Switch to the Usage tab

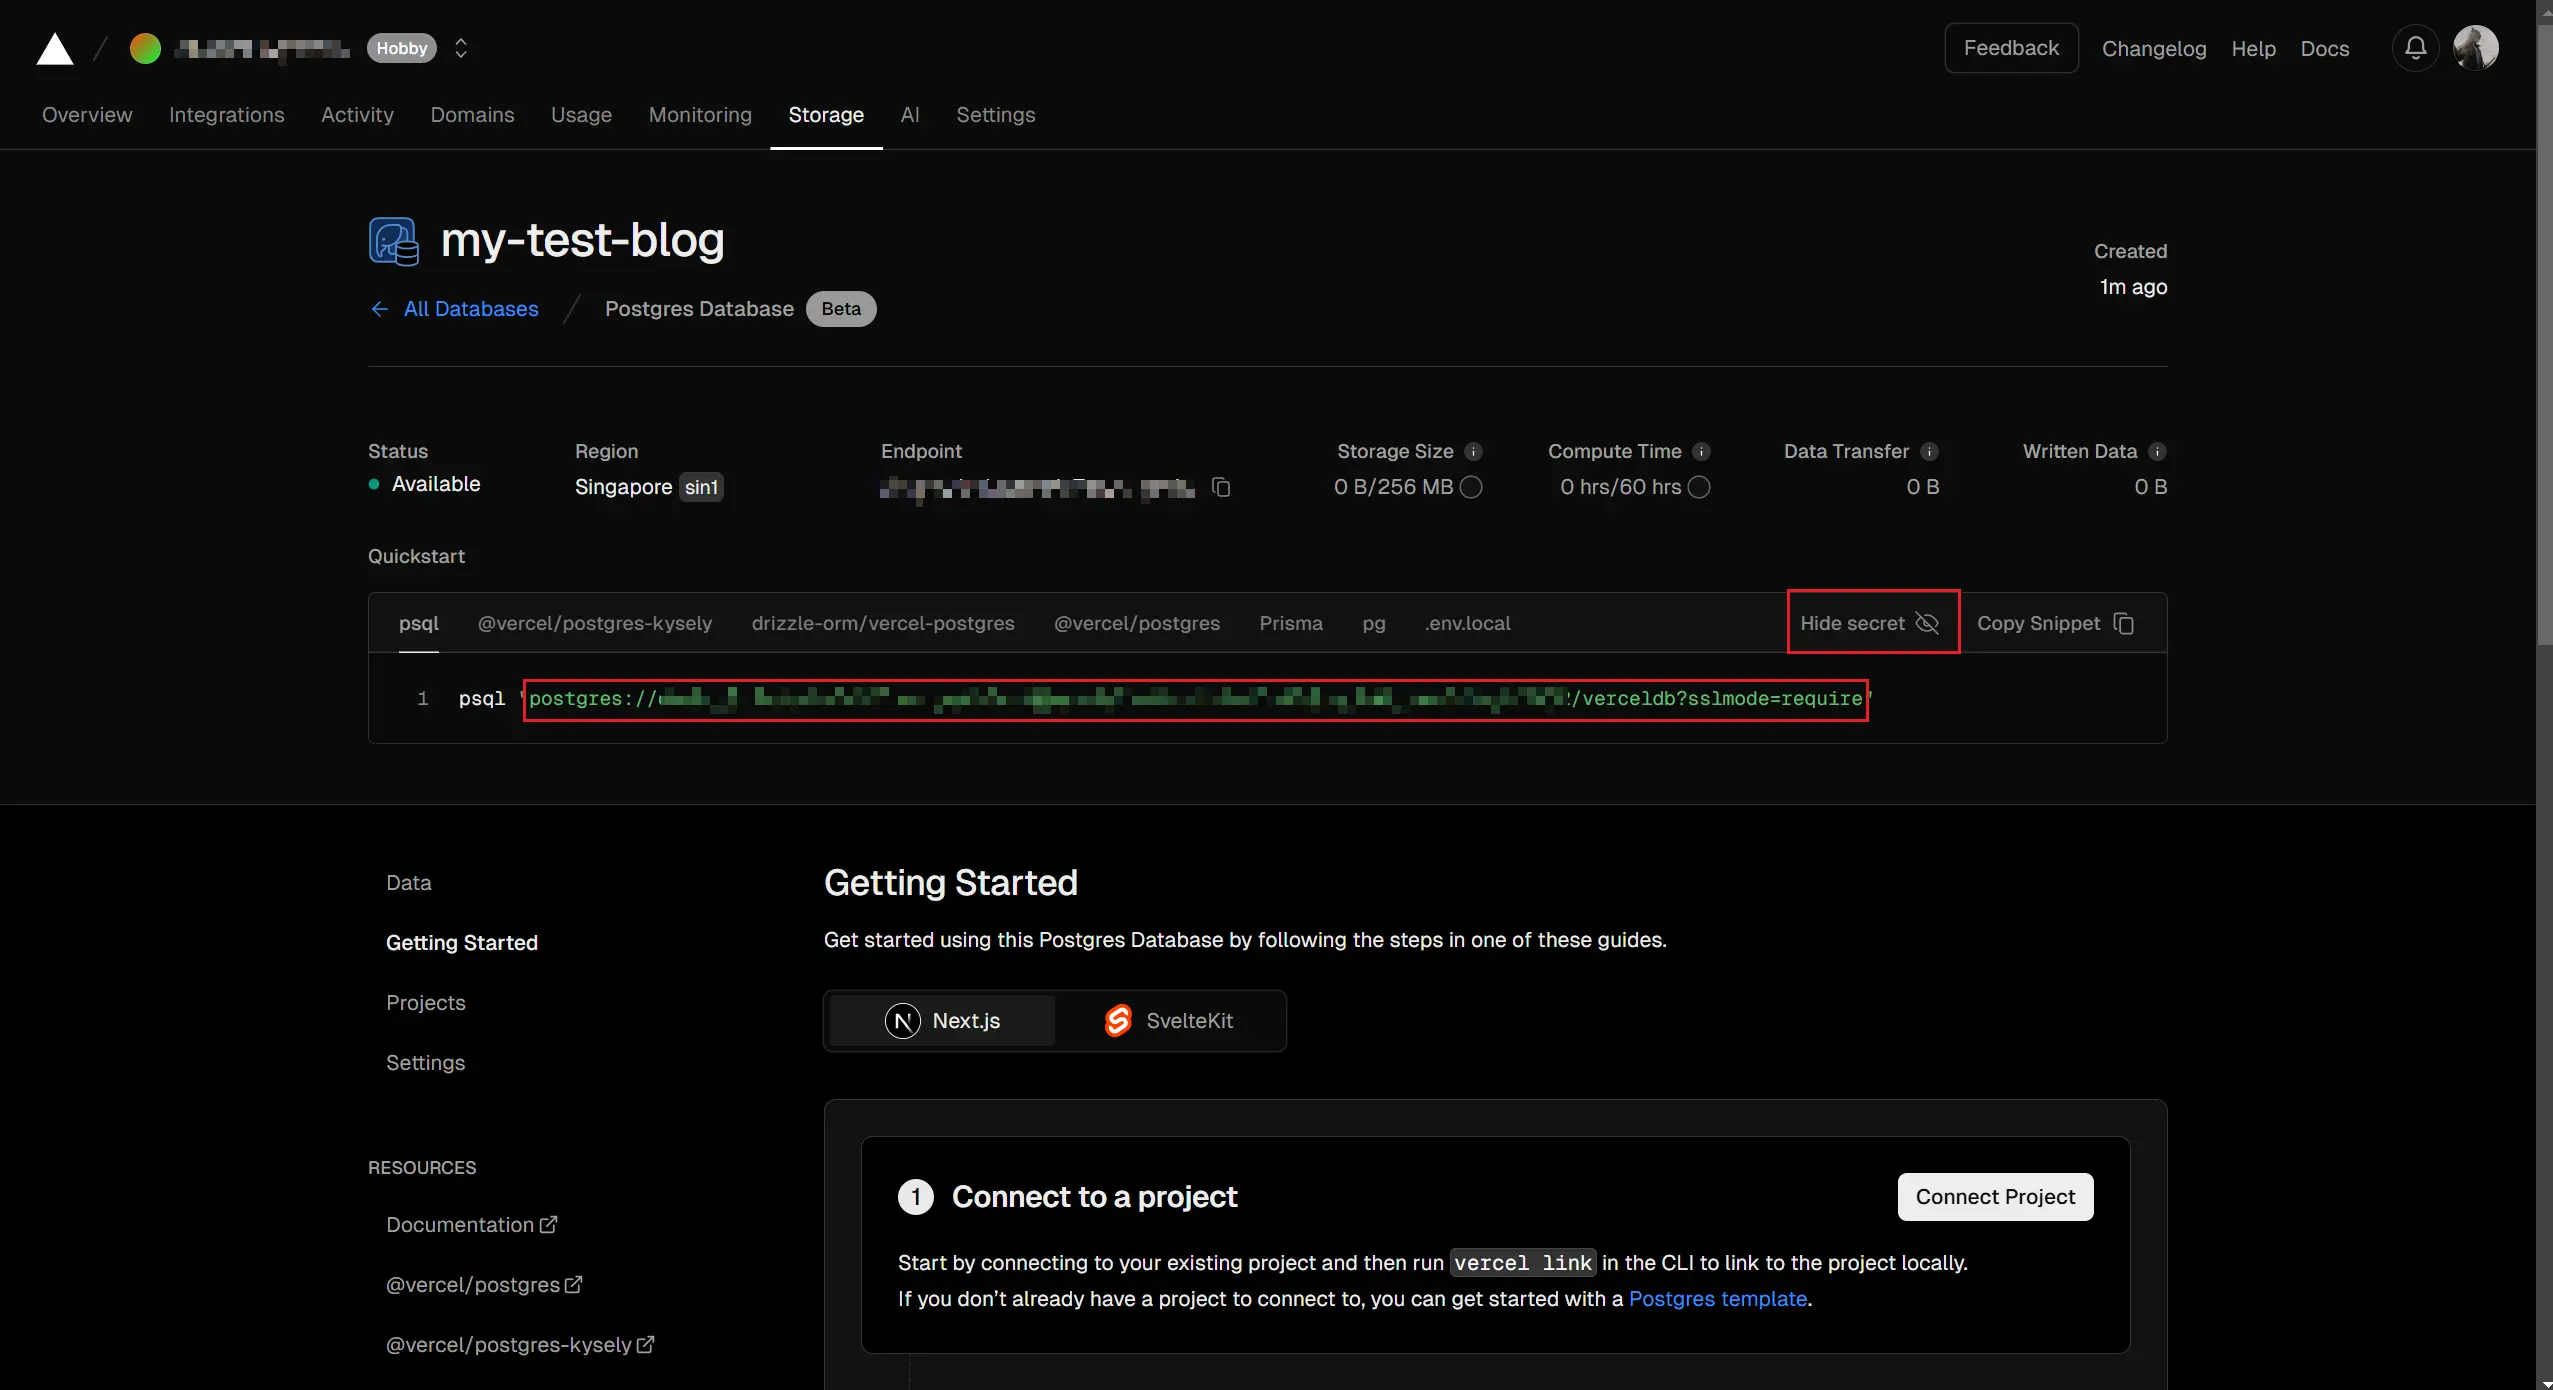click(x=581, y=115)
